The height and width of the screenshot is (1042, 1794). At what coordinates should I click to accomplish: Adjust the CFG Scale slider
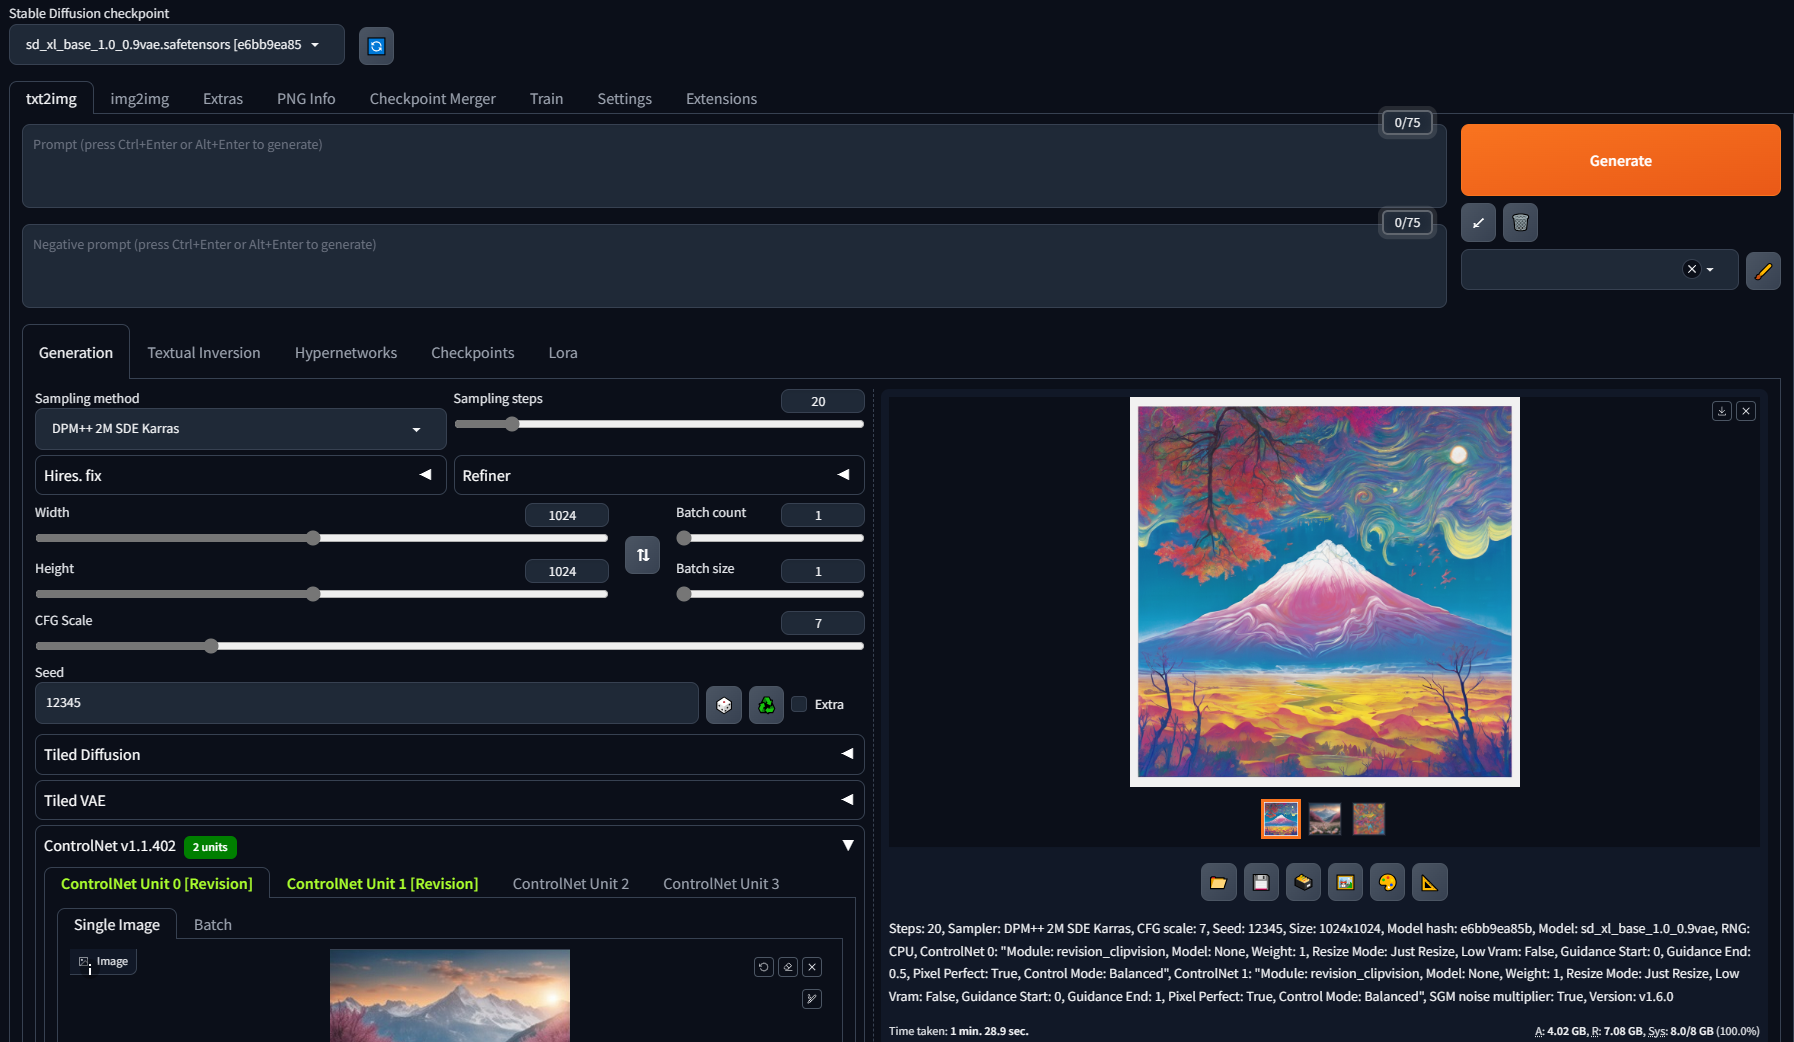click(x=211, y=646)
